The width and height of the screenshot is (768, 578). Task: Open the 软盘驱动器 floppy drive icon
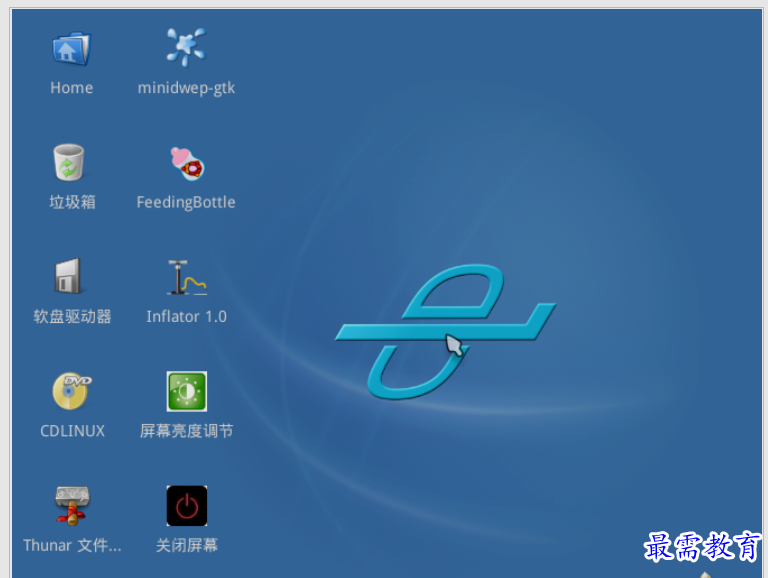(68, 276)
